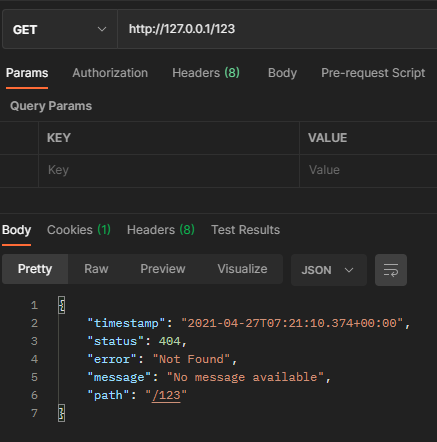Click line number 5 in response

point(34,377)
